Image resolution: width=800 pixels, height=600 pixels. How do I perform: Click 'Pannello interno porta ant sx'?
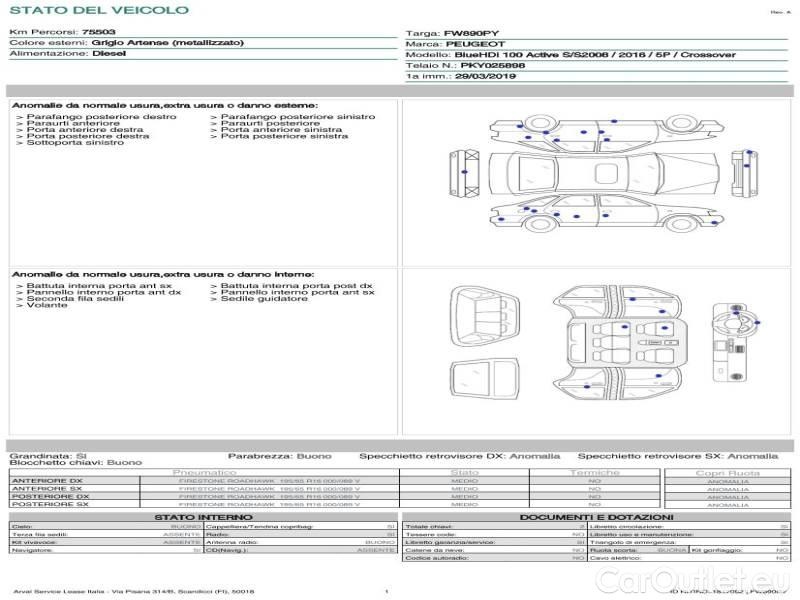(297, 292)
